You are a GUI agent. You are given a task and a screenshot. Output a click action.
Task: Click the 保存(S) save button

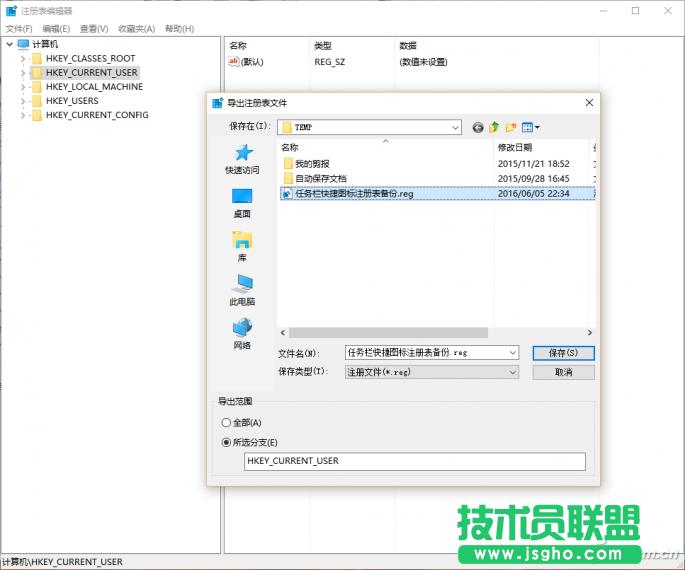564,353
